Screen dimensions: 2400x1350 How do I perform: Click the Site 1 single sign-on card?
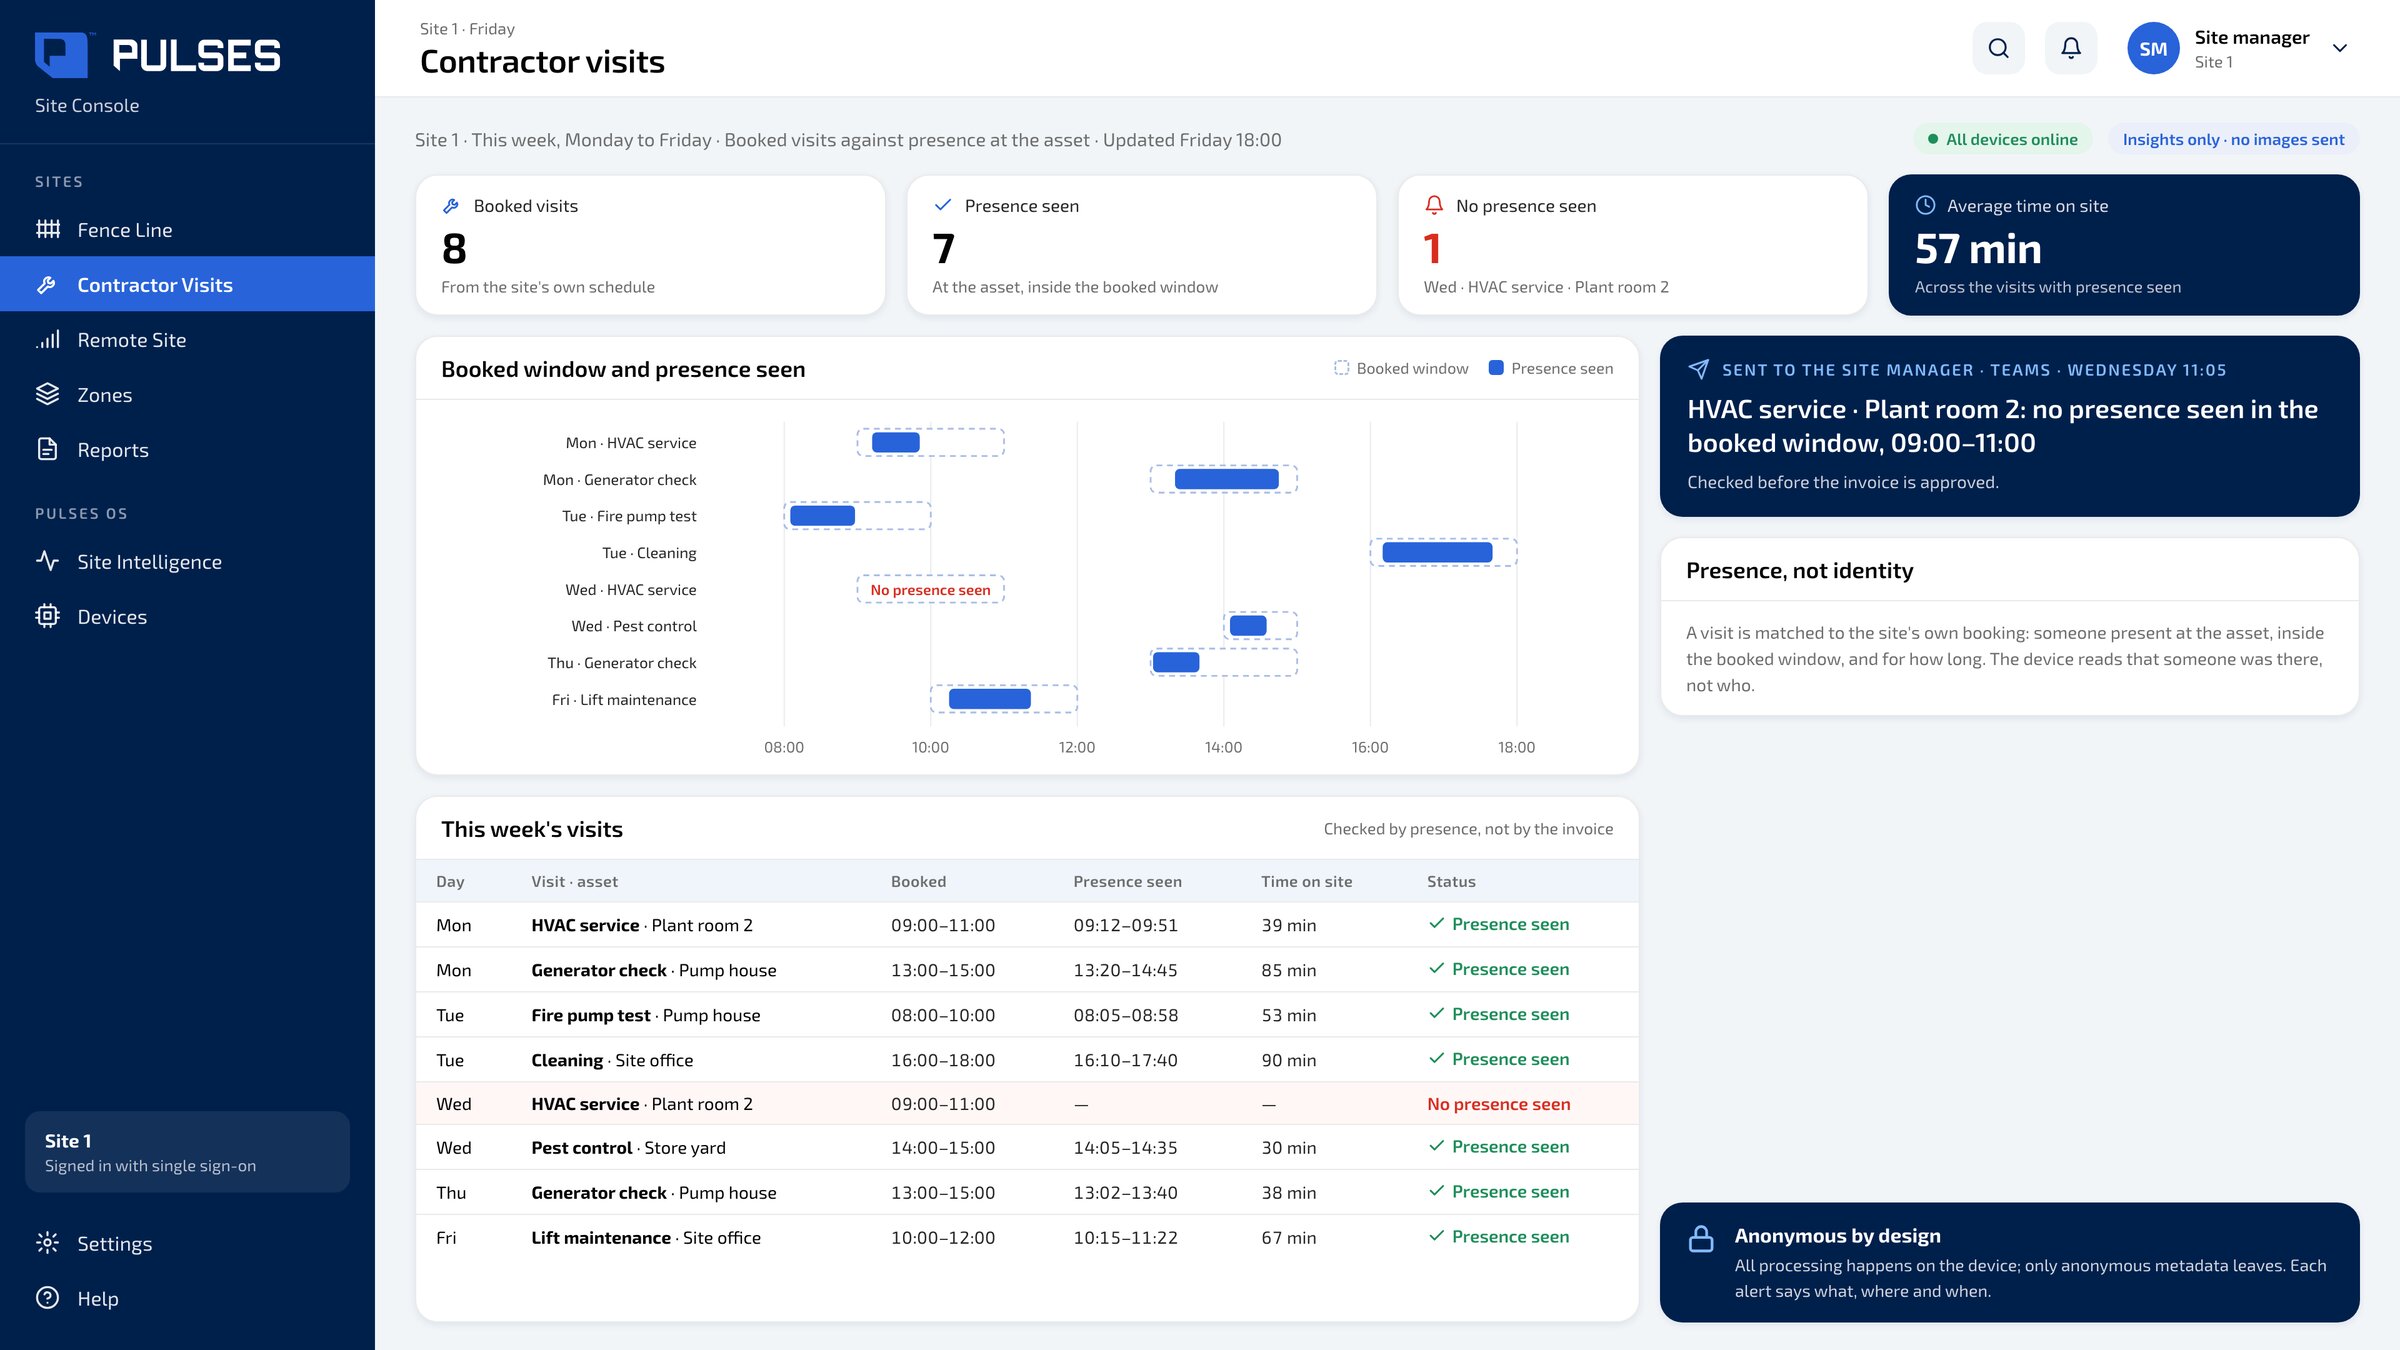(187, 1152)
